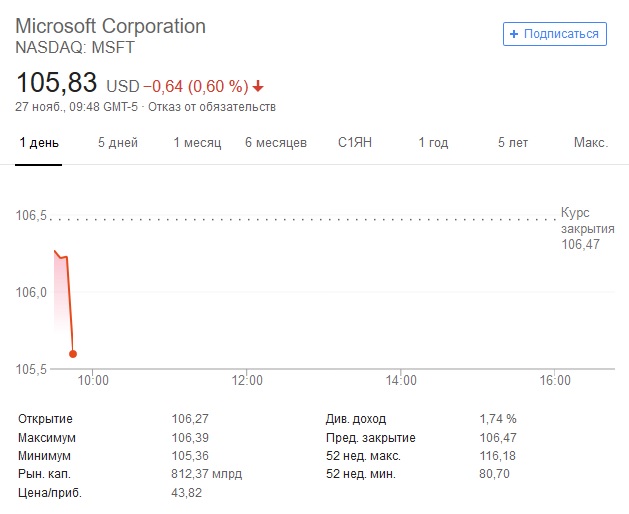Switch to the 5 дней tab
Image resolution: width=629 pixels, height=514 pixels.
[x=118, y=142]
